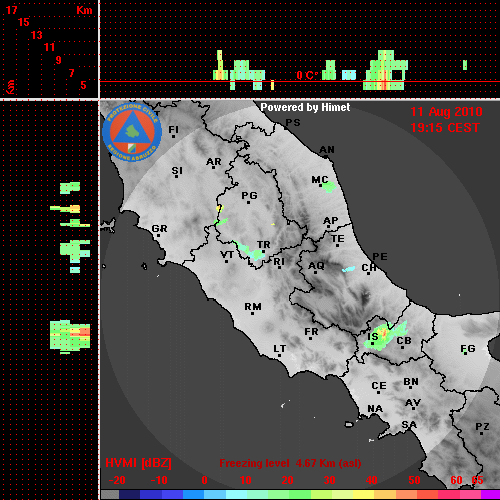Select the PE city label

[380, 257]
